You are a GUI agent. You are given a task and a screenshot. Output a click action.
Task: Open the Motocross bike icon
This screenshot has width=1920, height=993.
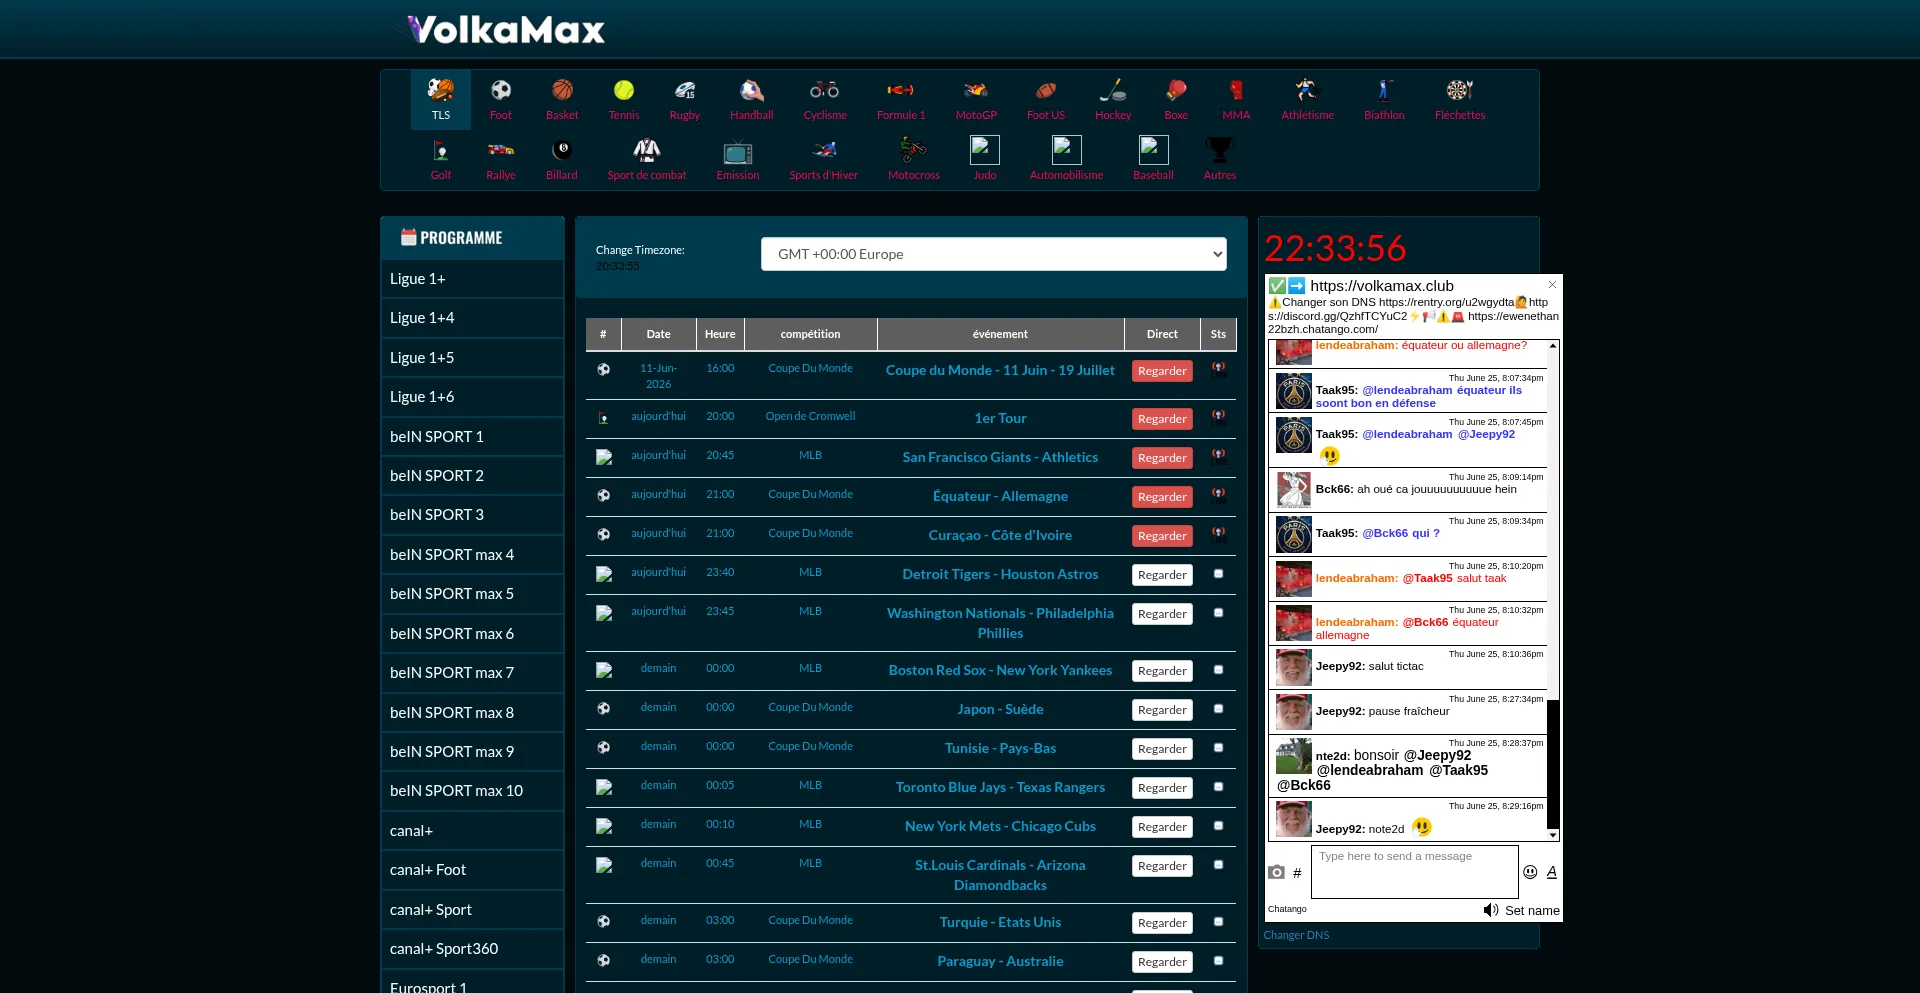pyautogui.click(x=914, y=150)
